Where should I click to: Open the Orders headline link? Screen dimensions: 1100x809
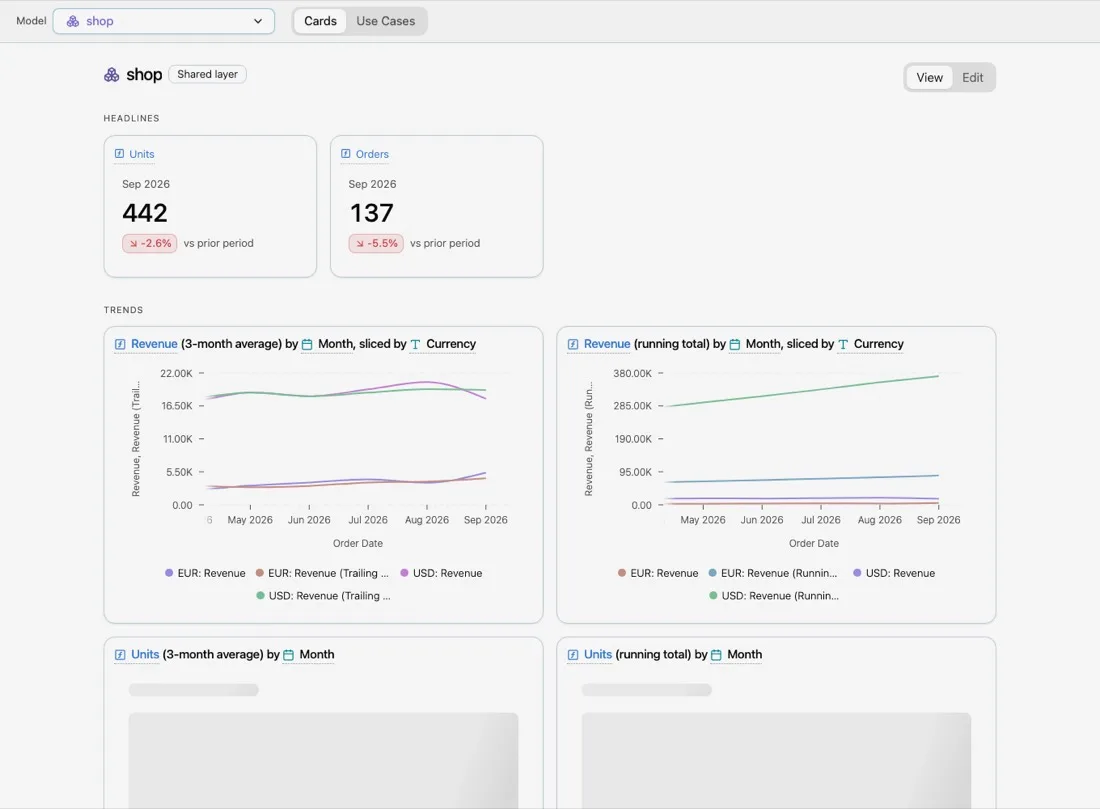pos(372,154)
